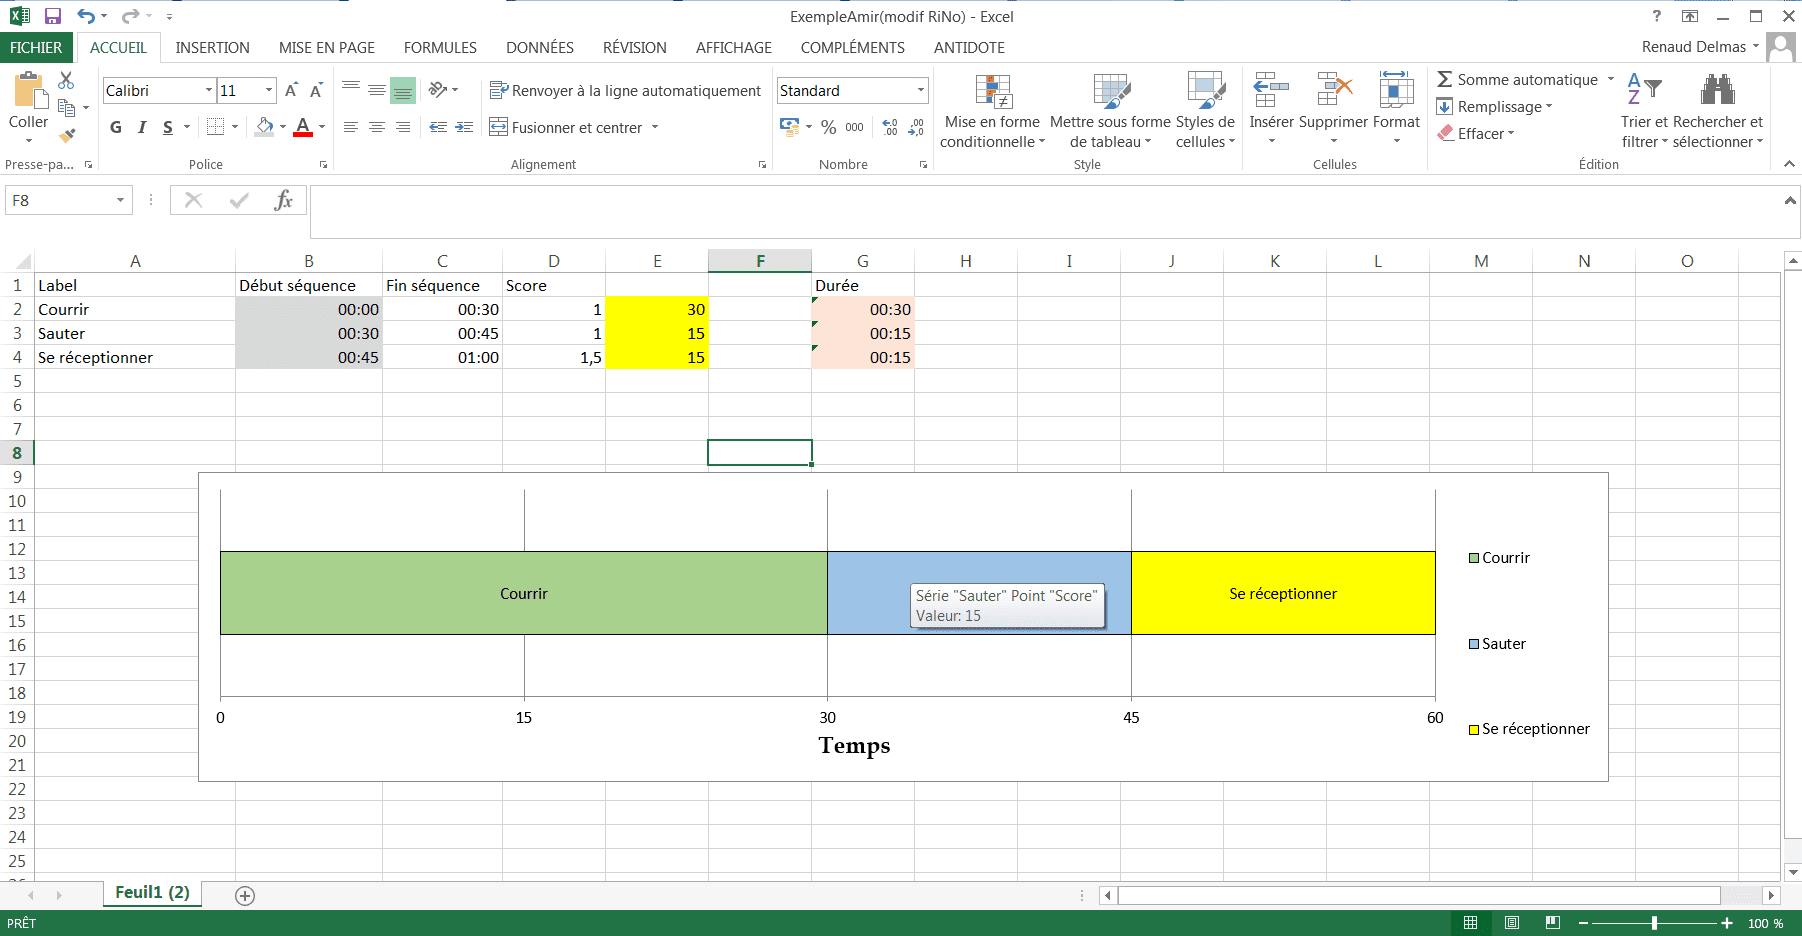Image resolution: width=1802 pixels, height=936 pixels.
Task: Open Mise en forme conditionnelle
Action: coord(992,112)
